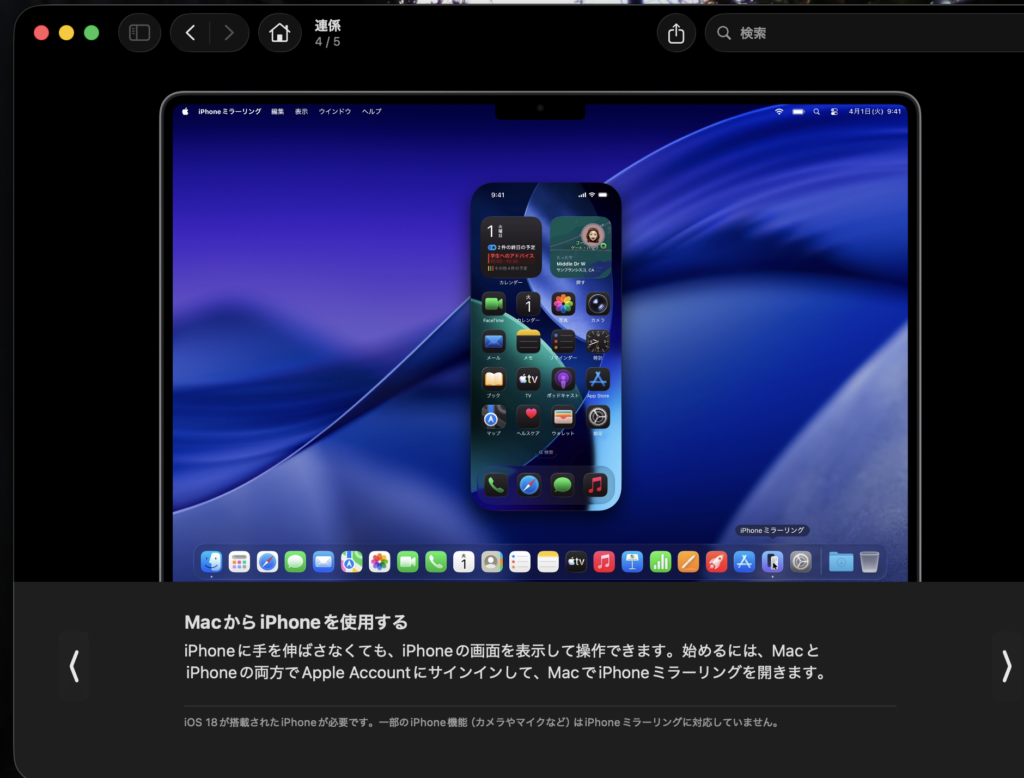This screenshot has width=1024, height=778.
Task: Click the Launchpad icon in the Mac Dock
Action: click(x=239, y=562)
